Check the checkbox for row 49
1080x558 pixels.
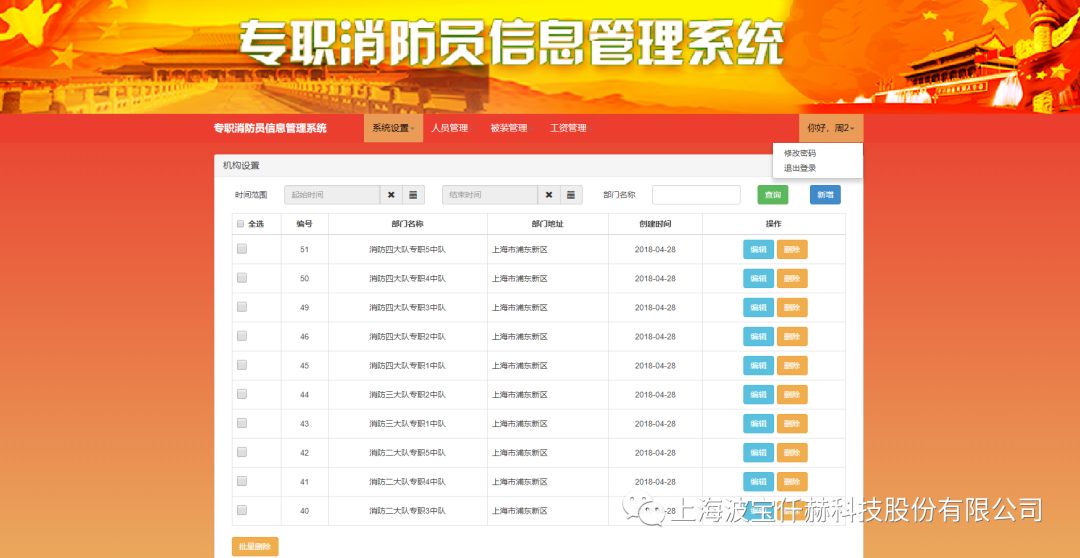point(241,307)
